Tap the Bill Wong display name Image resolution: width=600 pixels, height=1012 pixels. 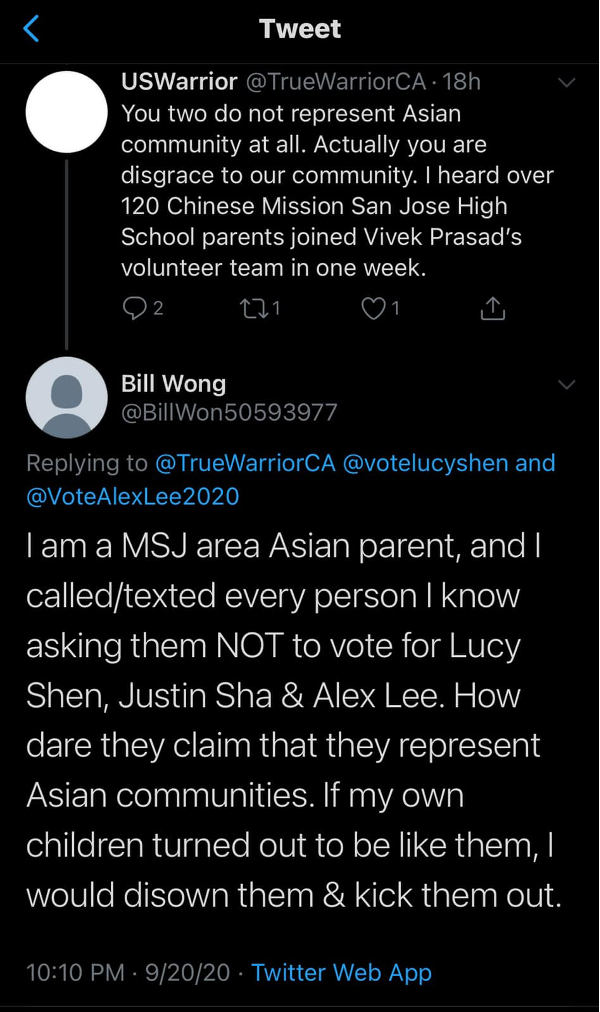tap(173, 383)
